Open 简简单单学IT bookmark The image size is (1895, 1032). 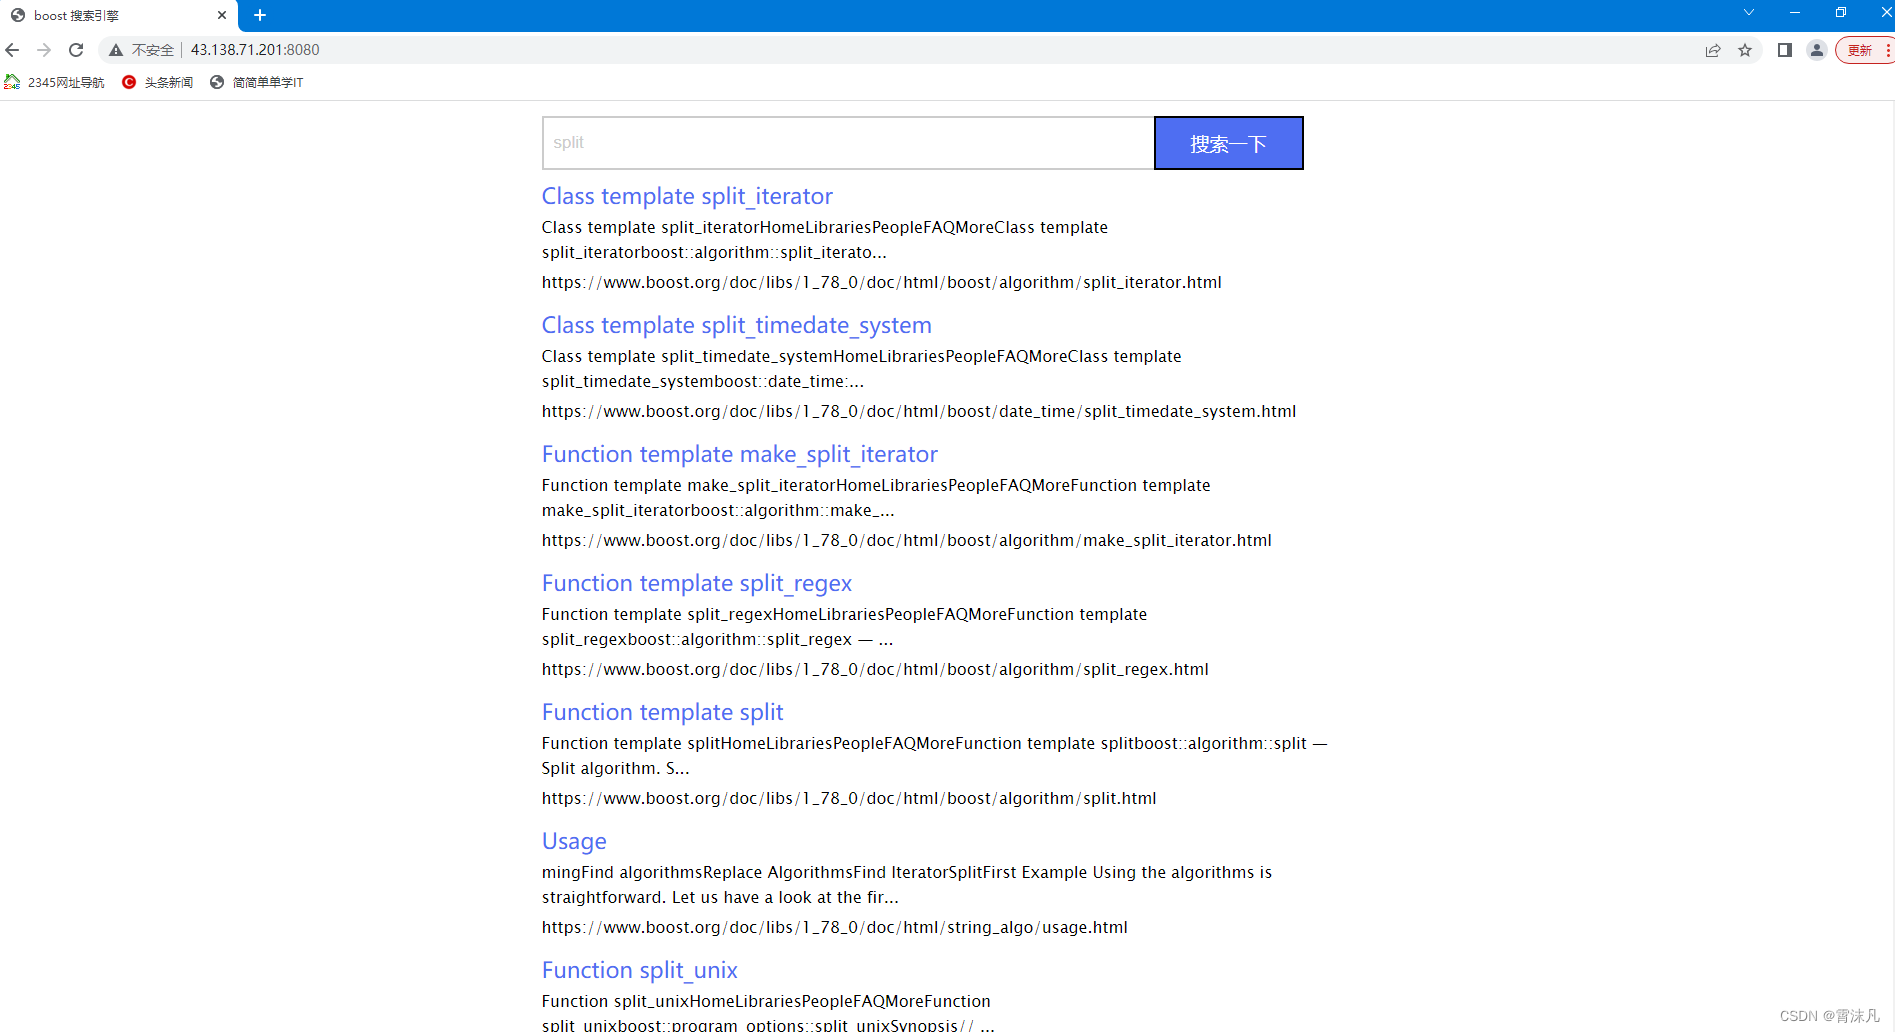pos(257,82)
